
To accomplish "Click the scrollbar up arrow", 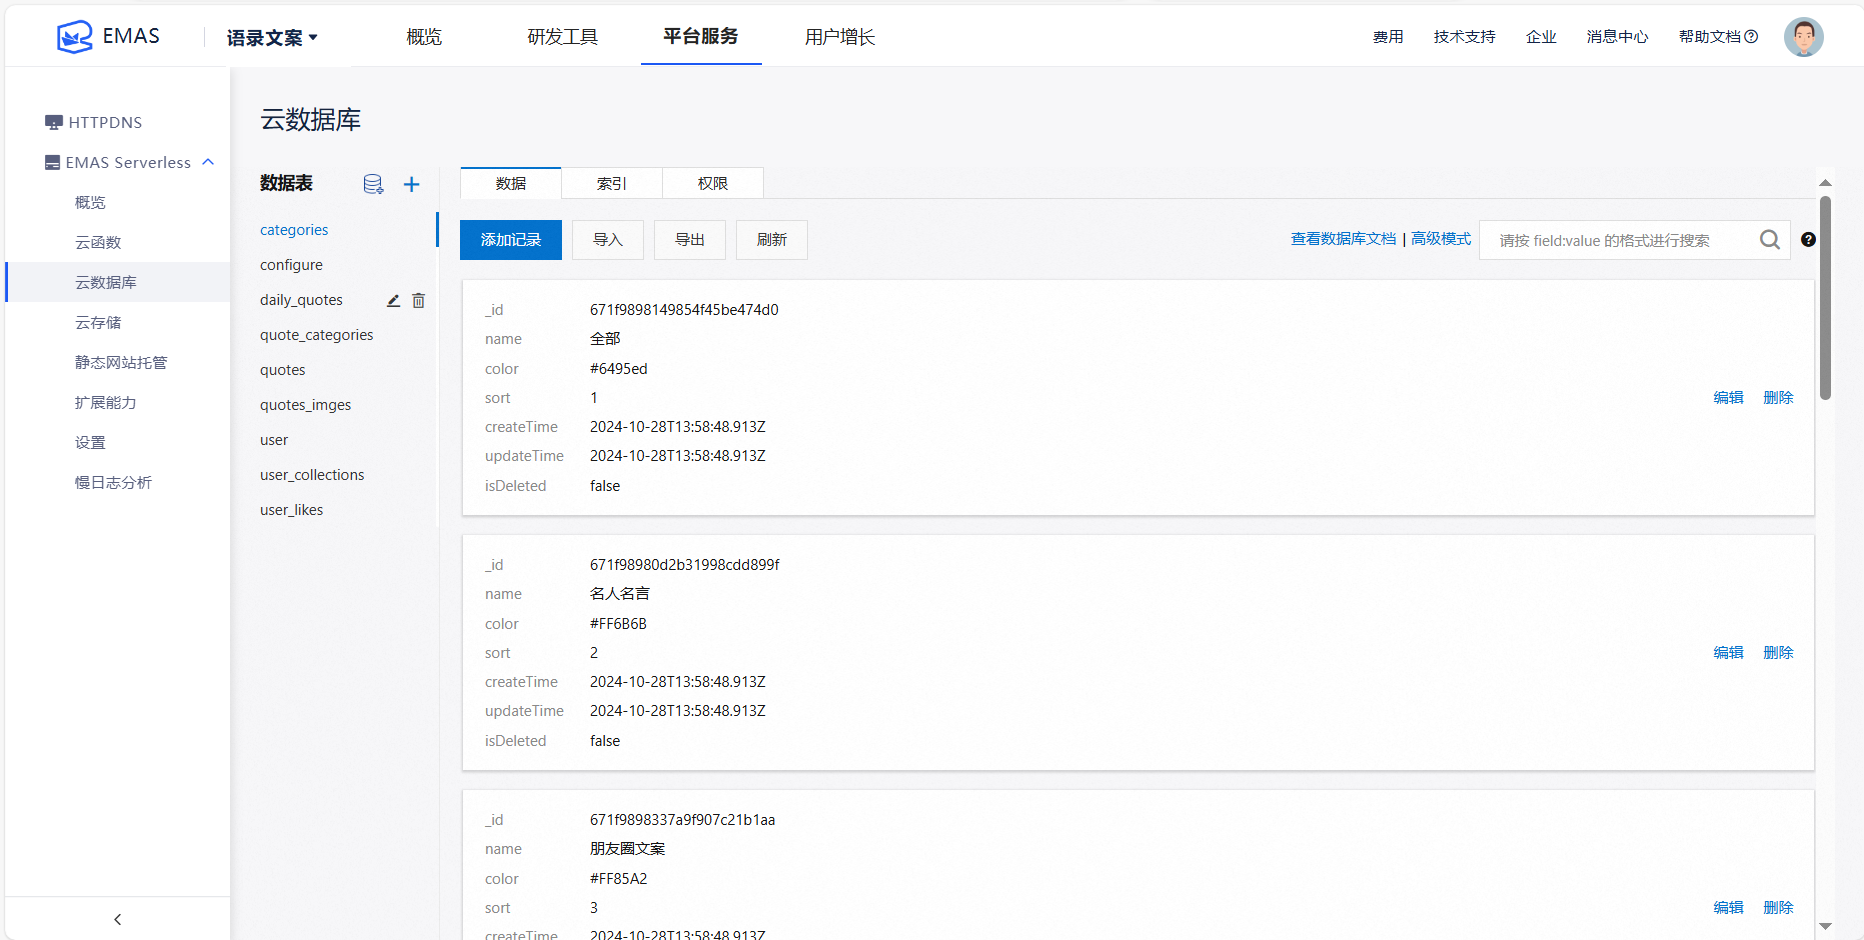I will pos(1825,182).
